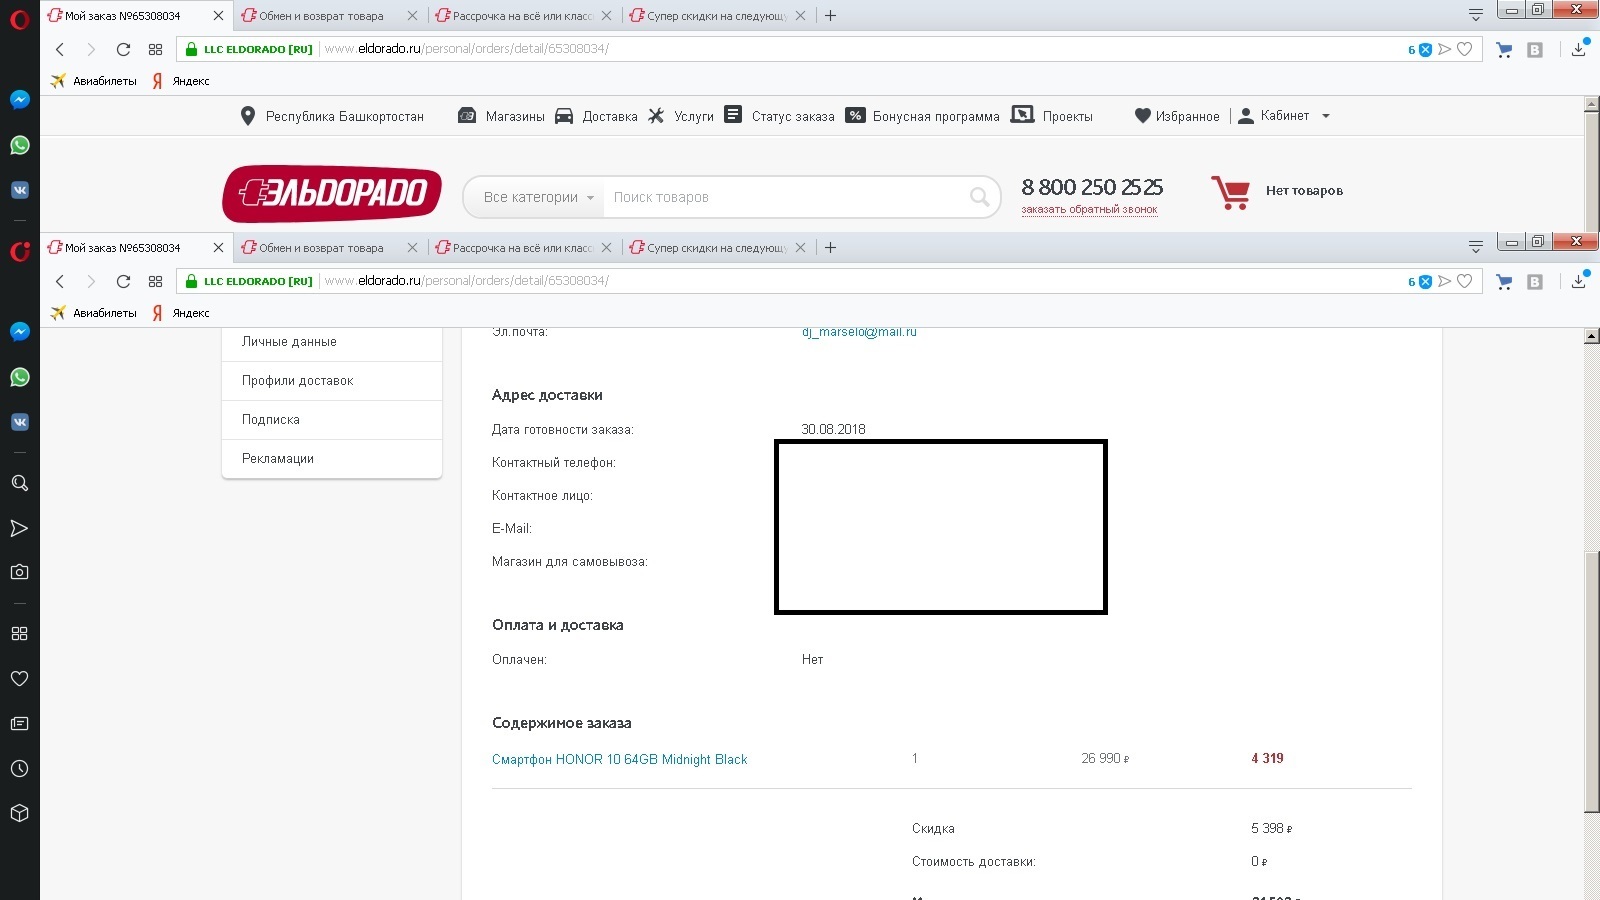Open the Магазины stores page
Image resolution: width=1600 pixels, height=900 pixels.
tap(501, 116)
